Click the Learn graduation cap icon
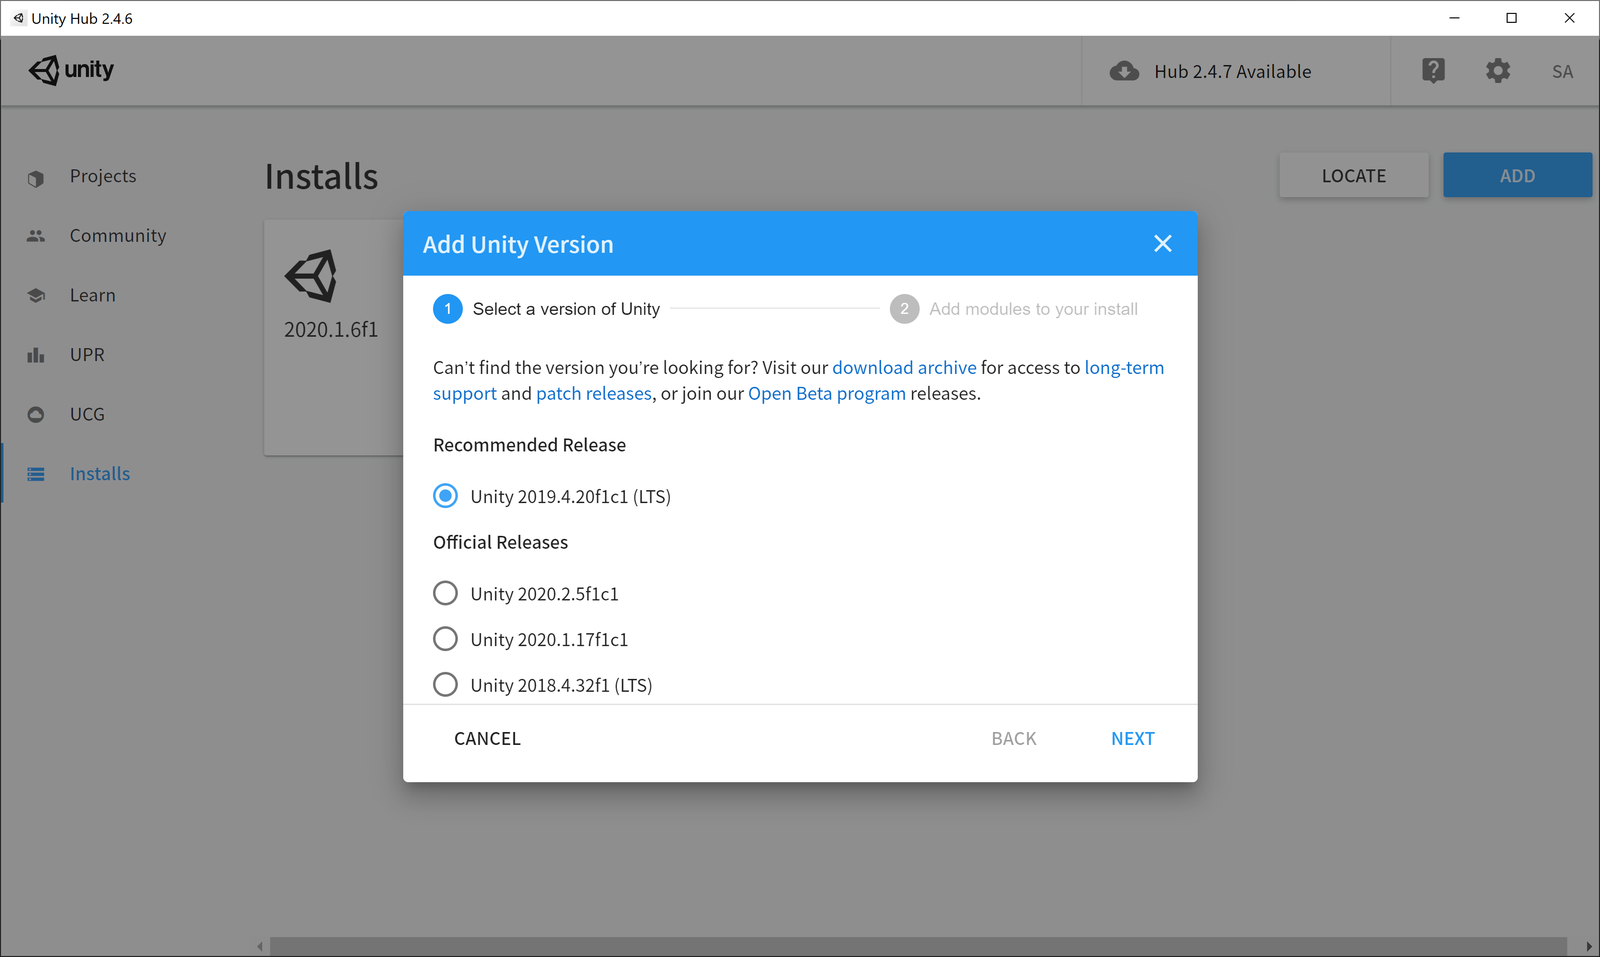Viewport: 1600px width, 957px height. (x=36, y=296)
